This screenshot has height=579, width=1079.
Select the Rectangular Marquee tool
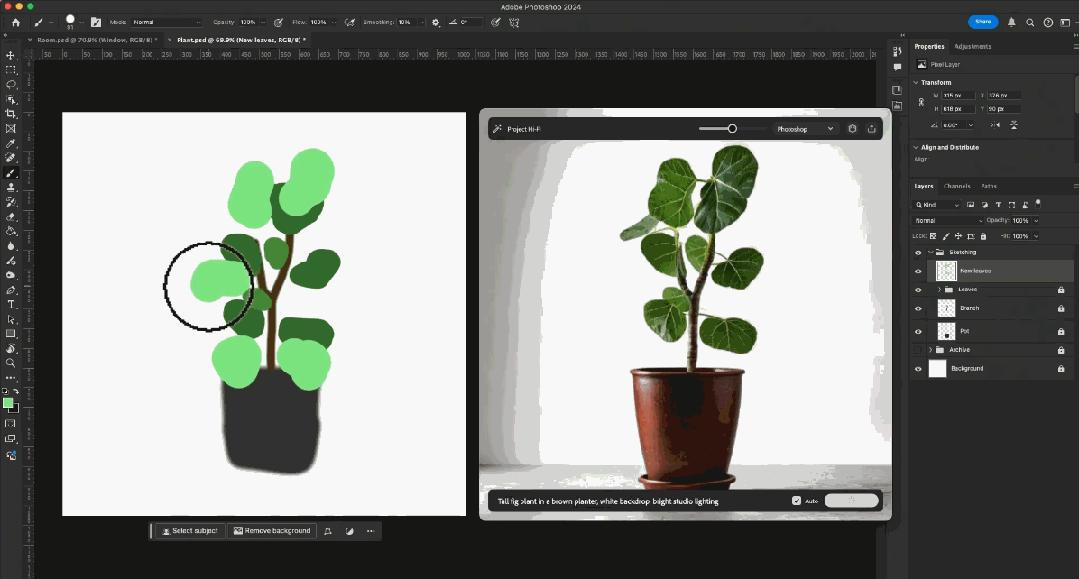point(10,70)
